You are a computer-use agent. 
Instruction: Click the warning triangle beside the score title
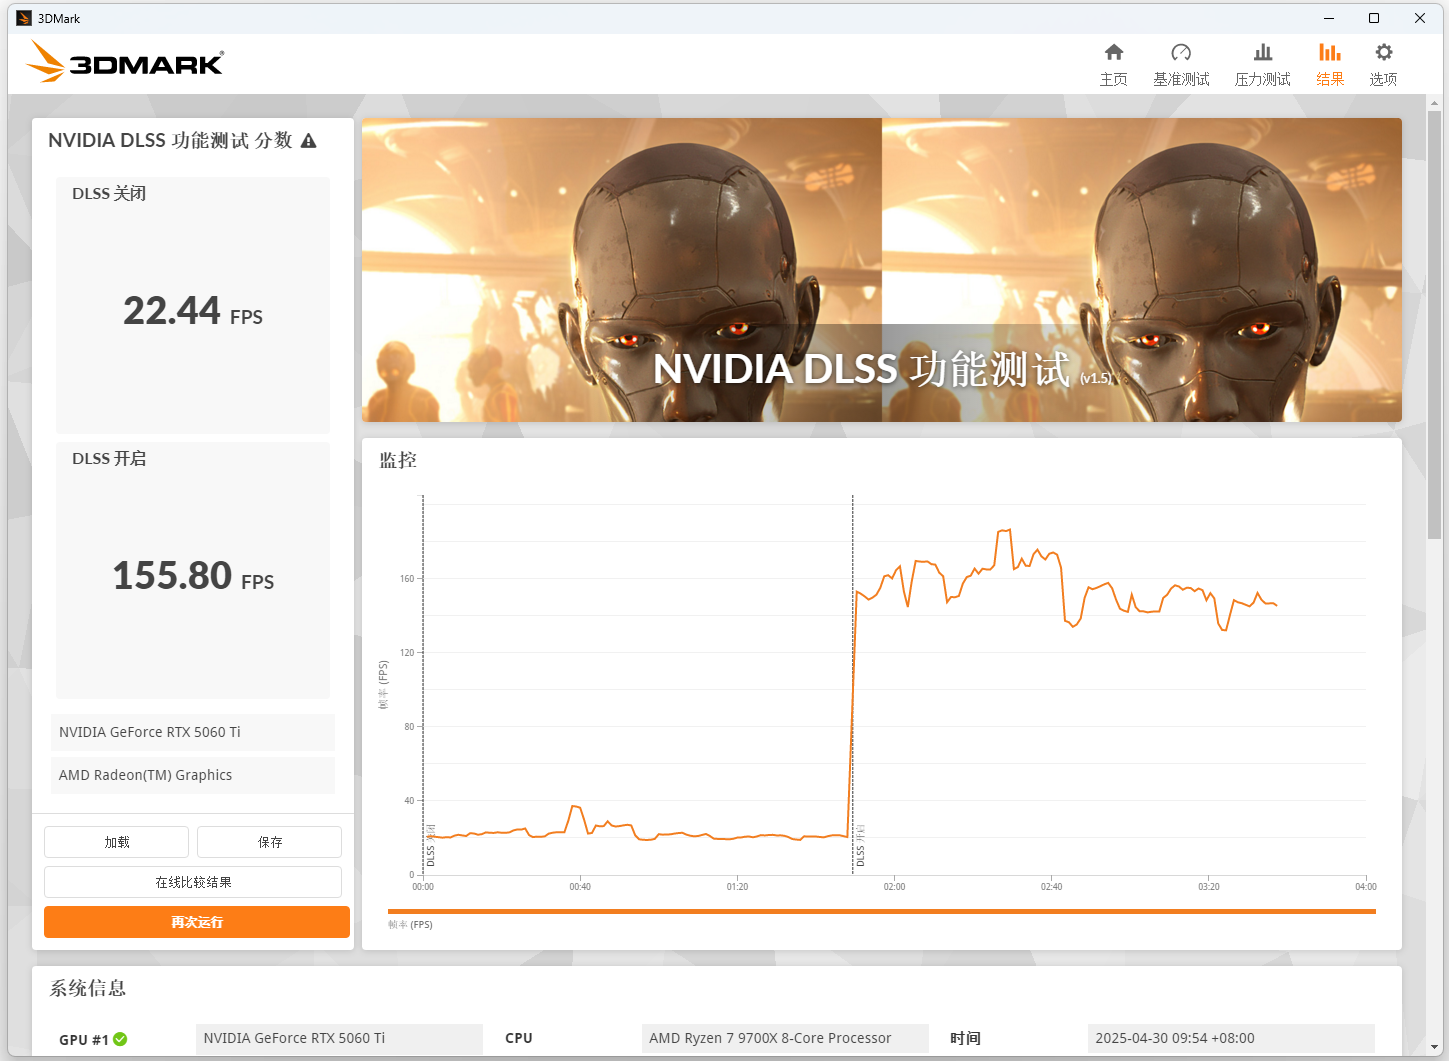(309, 141)
